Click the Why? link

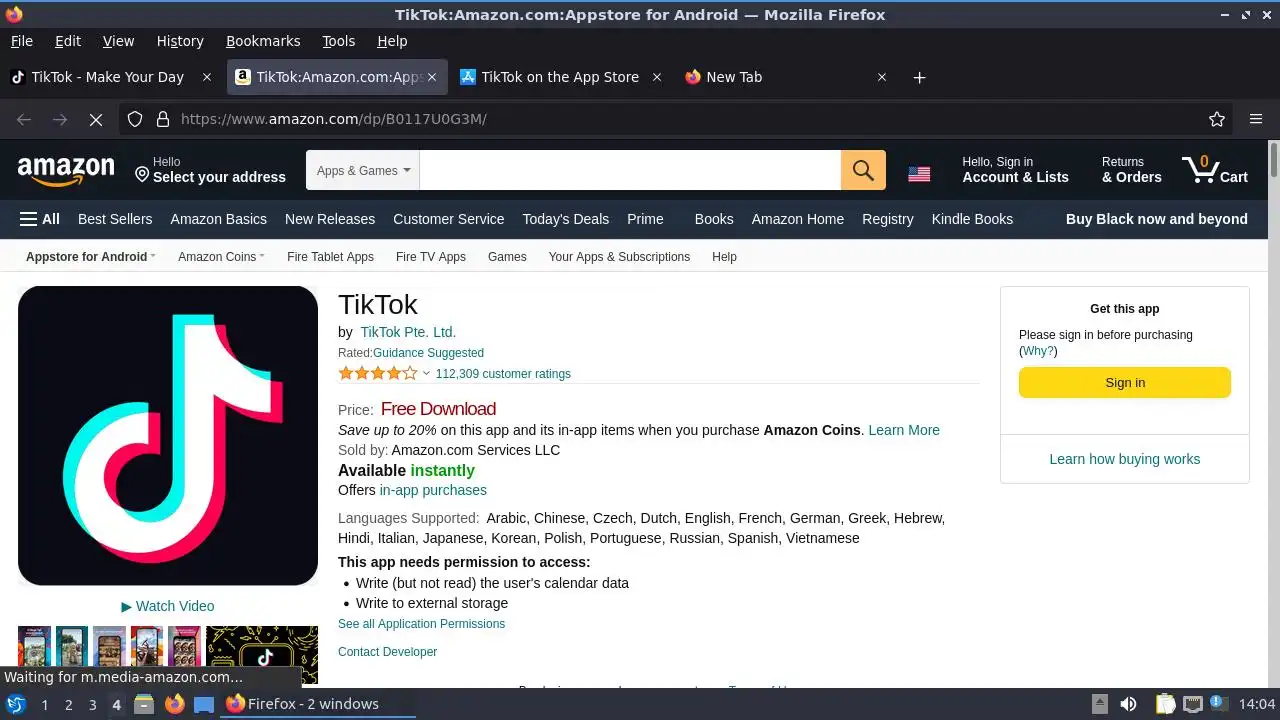coord(1038,351)
